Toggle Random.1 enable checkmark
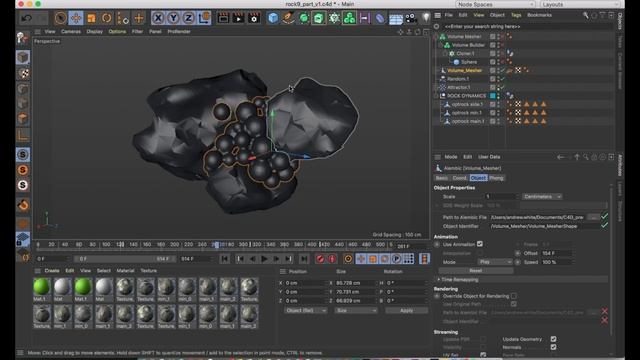Image resolution: width=640 pixels, height=360 pixels. (503, 79)
